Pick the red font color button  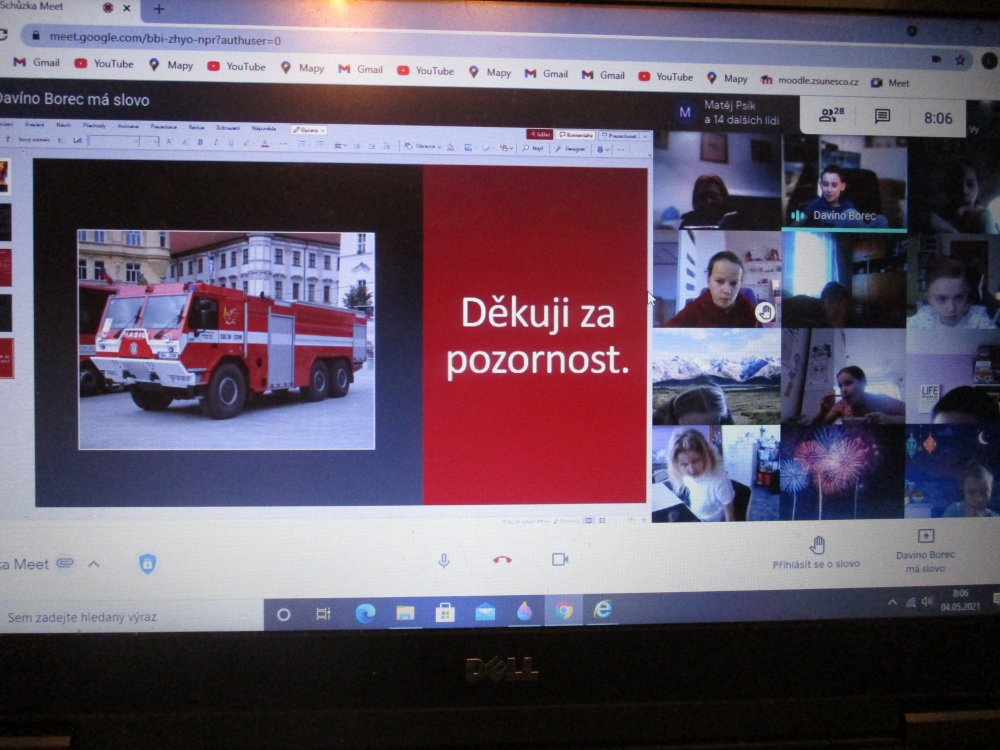(x=265, y=143)
